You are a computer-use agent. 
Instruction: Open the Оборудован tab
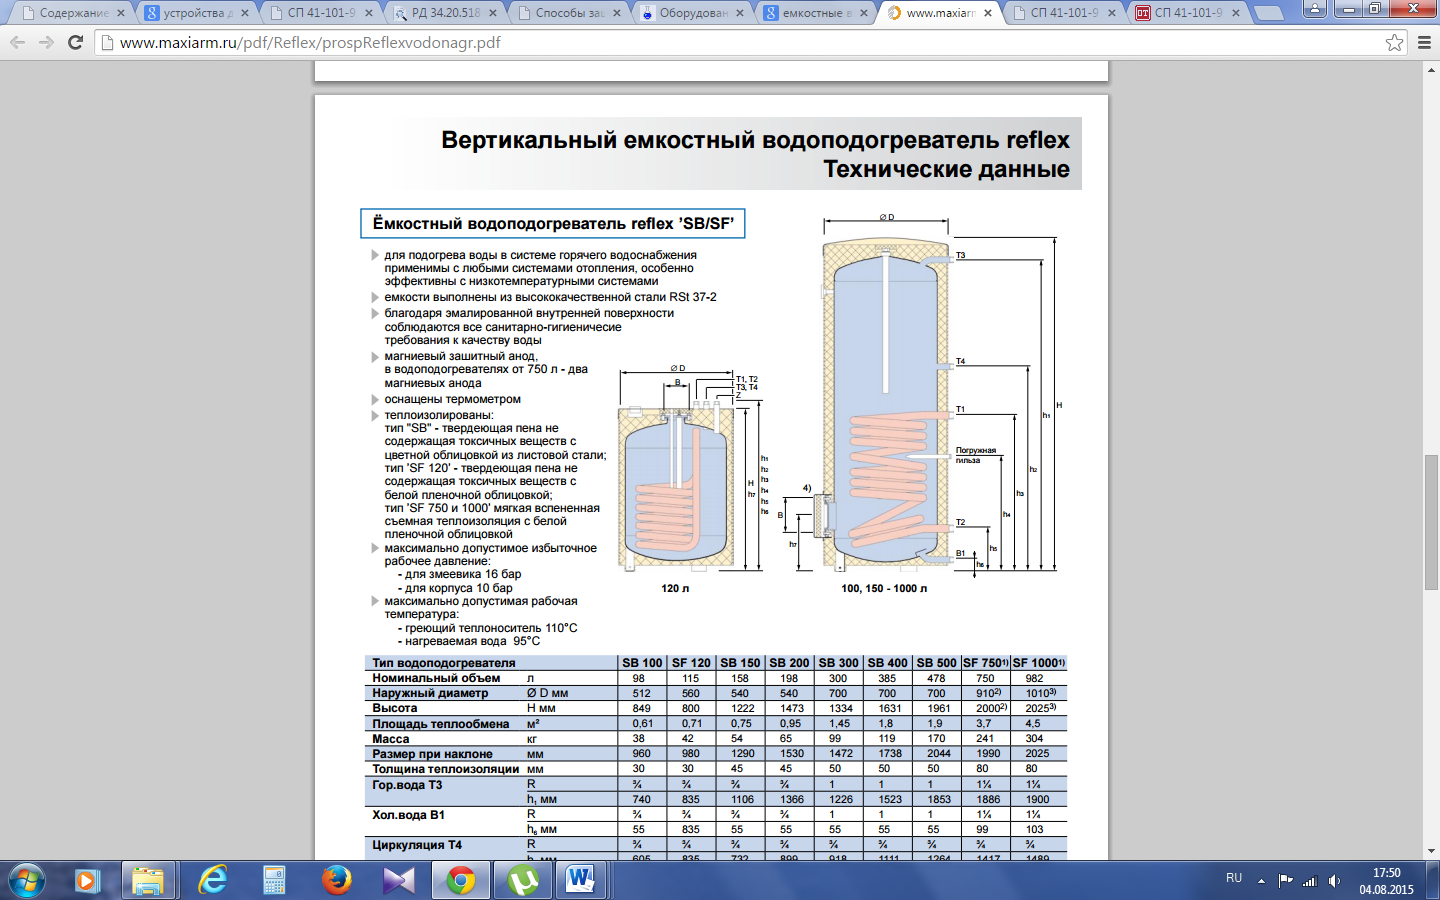click(x=694, y=13)
